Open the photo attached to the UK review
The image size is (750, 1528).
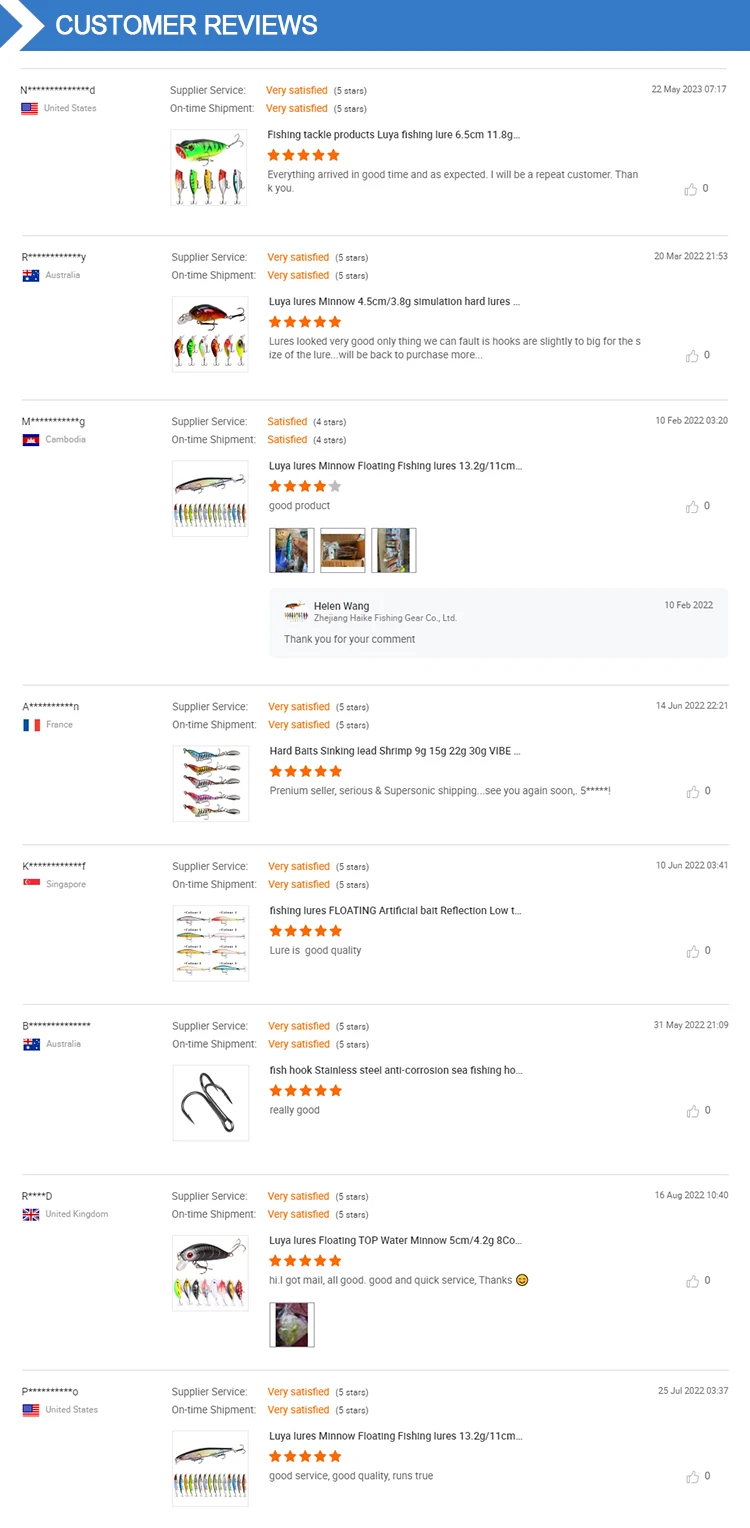point(292,1325)
